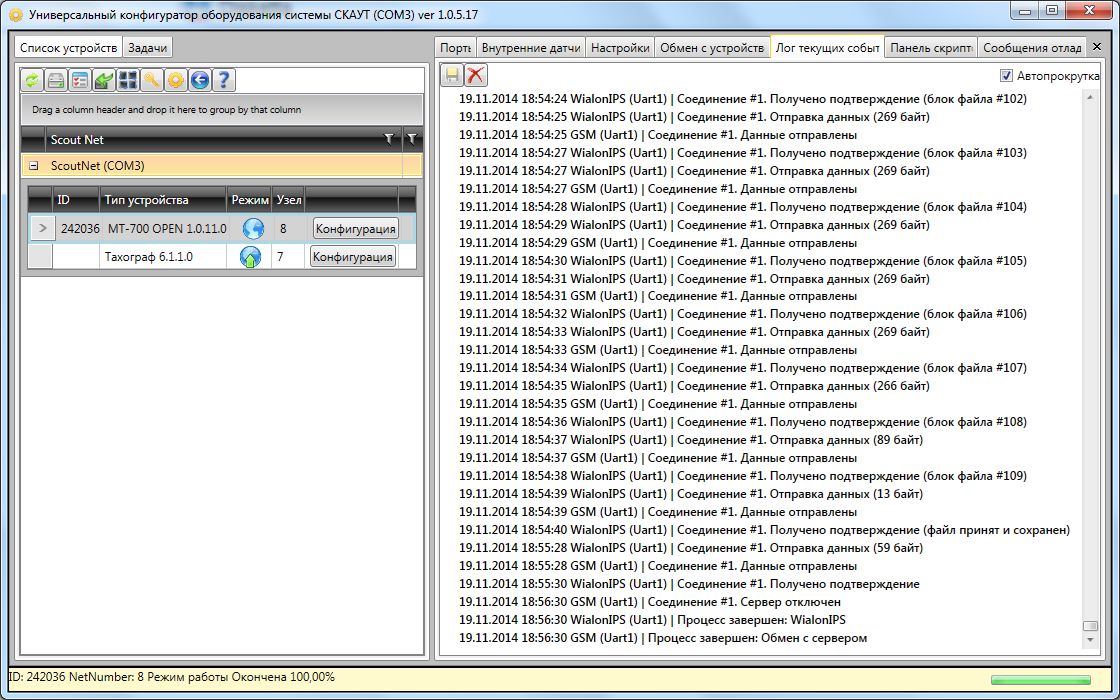
Task: Collapse the ScoutNet (COM3) group
Action: pyautogui.click(x=33, y=166)
